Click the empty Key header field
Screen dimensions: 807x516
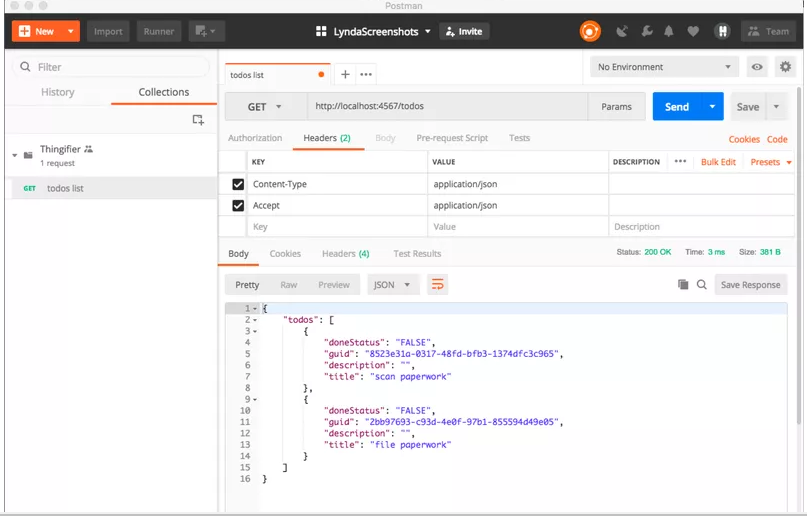(337, 227)
